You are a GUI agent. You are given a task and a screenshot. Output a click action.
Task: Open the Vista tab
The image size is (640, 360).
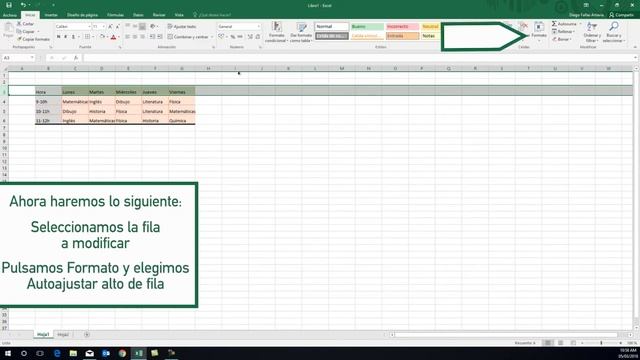[x=179, y=15]
